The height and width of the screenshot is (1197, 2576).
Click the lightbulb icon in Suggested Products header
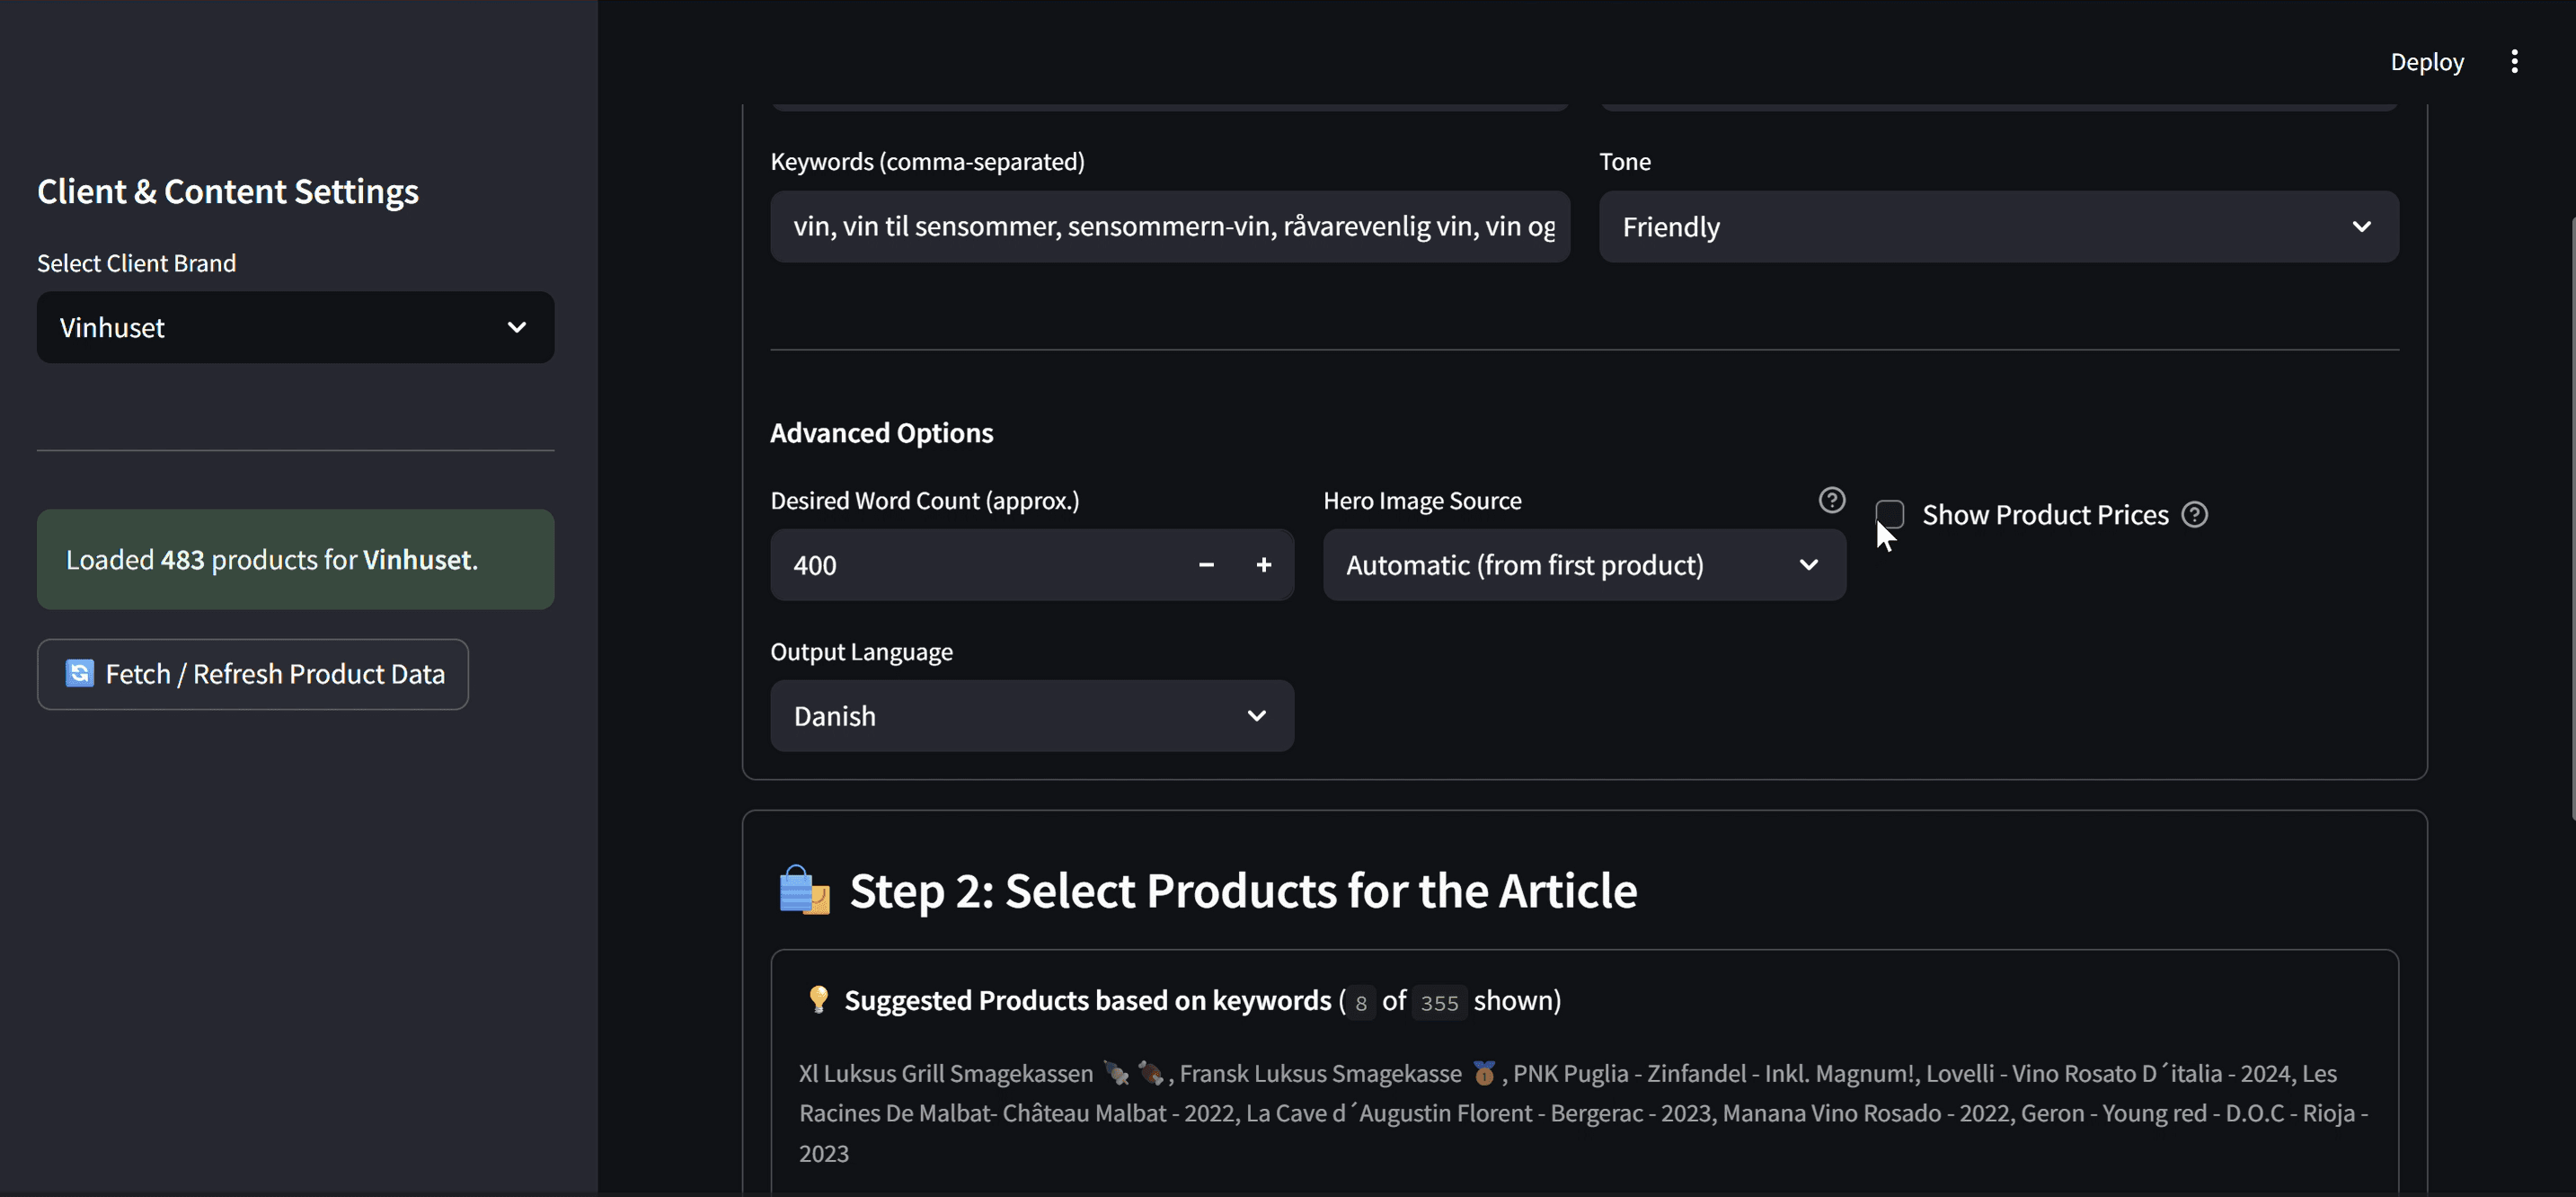point(818,1000)
